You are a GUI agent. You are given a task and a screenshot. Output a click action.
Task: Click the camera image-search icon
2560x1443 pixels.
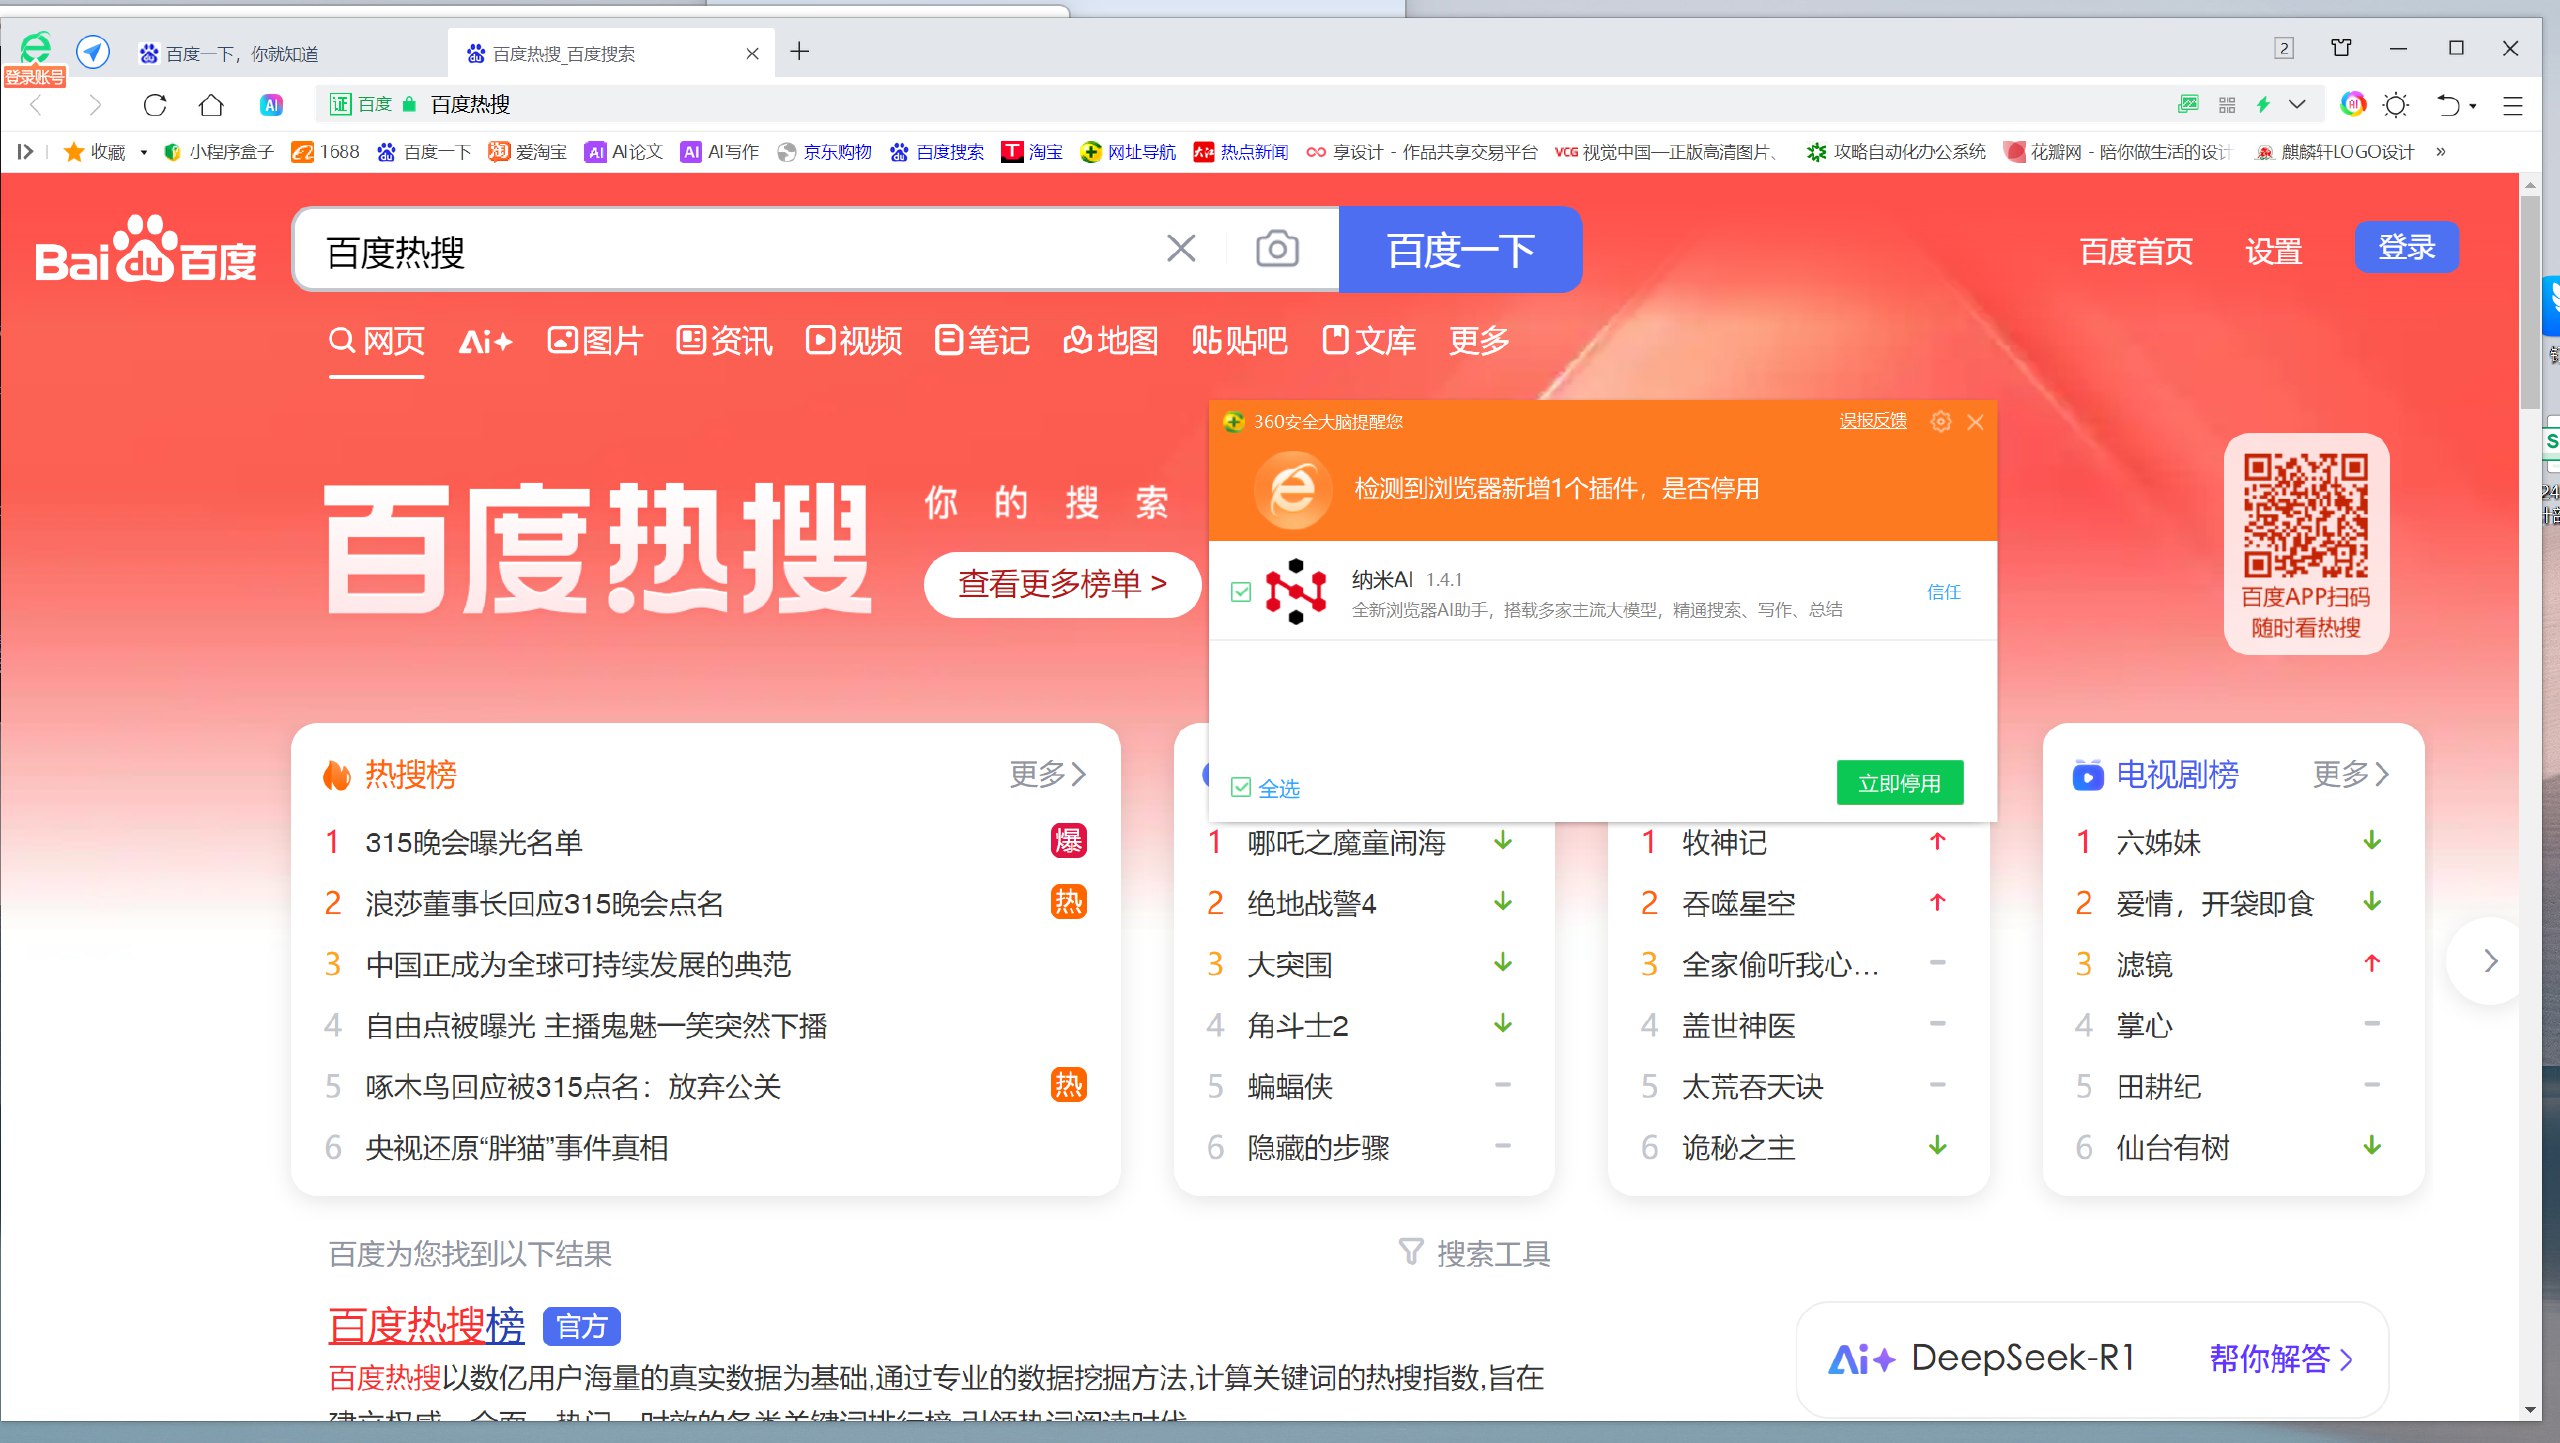click(x=1277, y=249)
